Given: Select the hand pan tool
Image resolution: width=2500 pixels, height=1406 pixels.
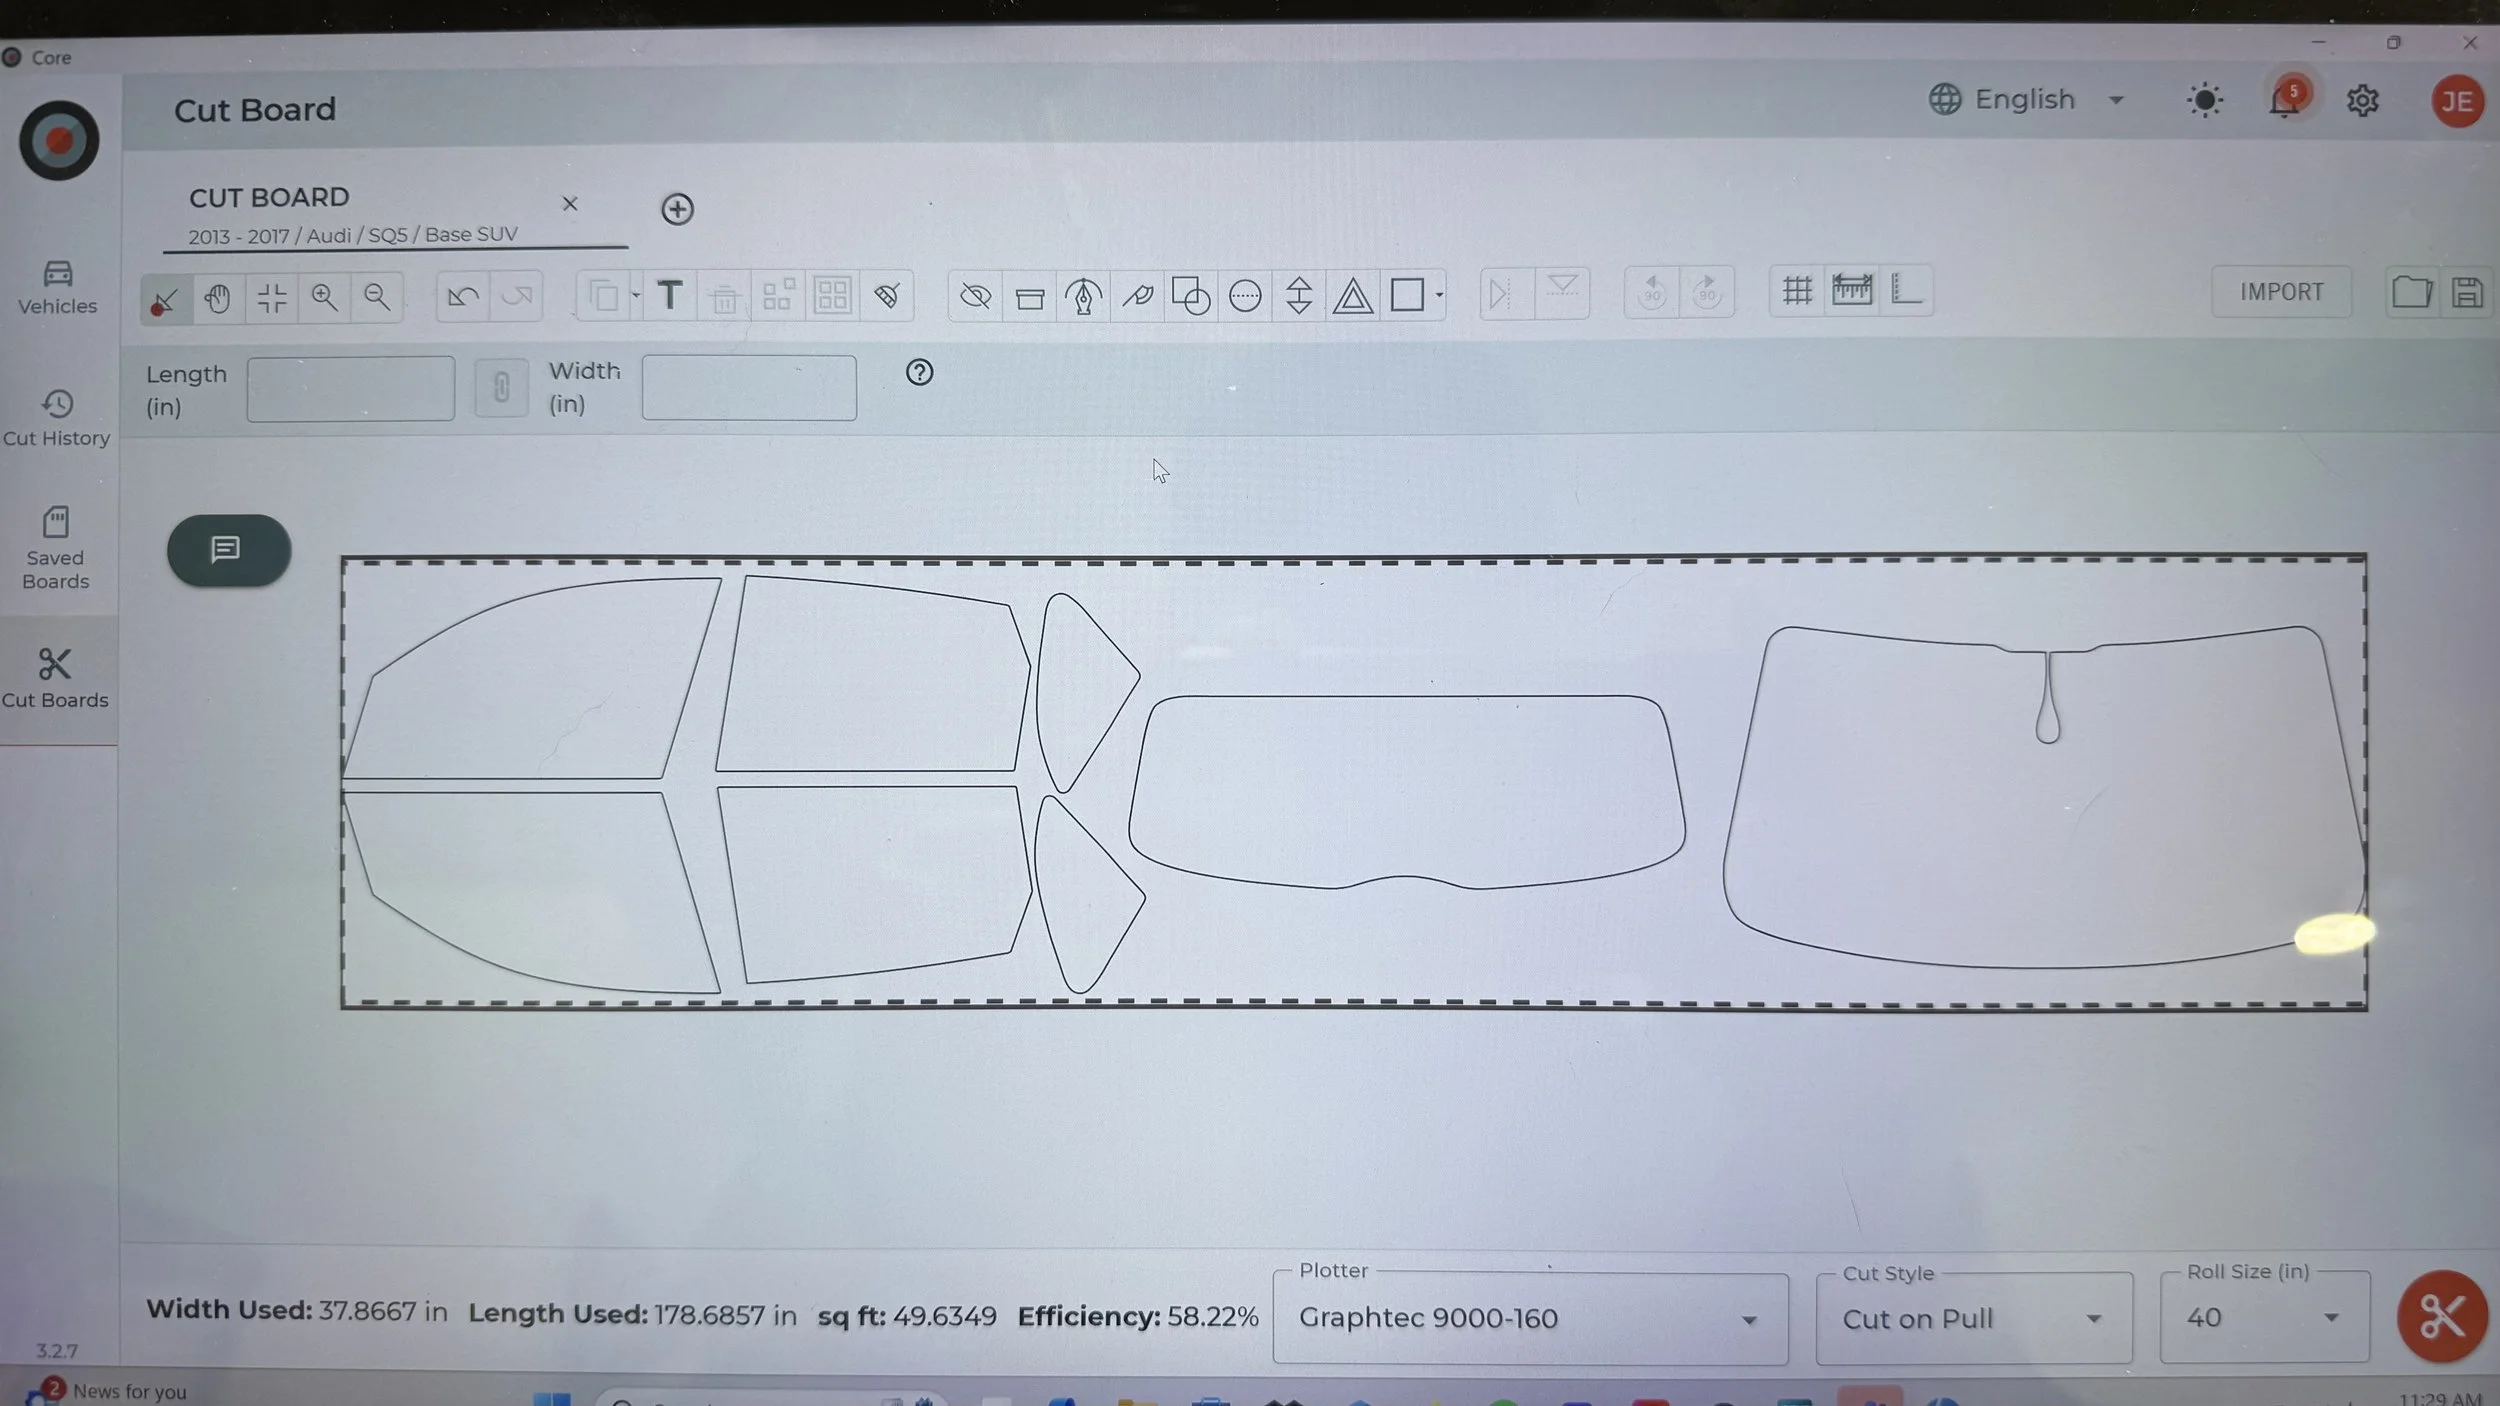Looking at the screenshot, I should (218, 297).
